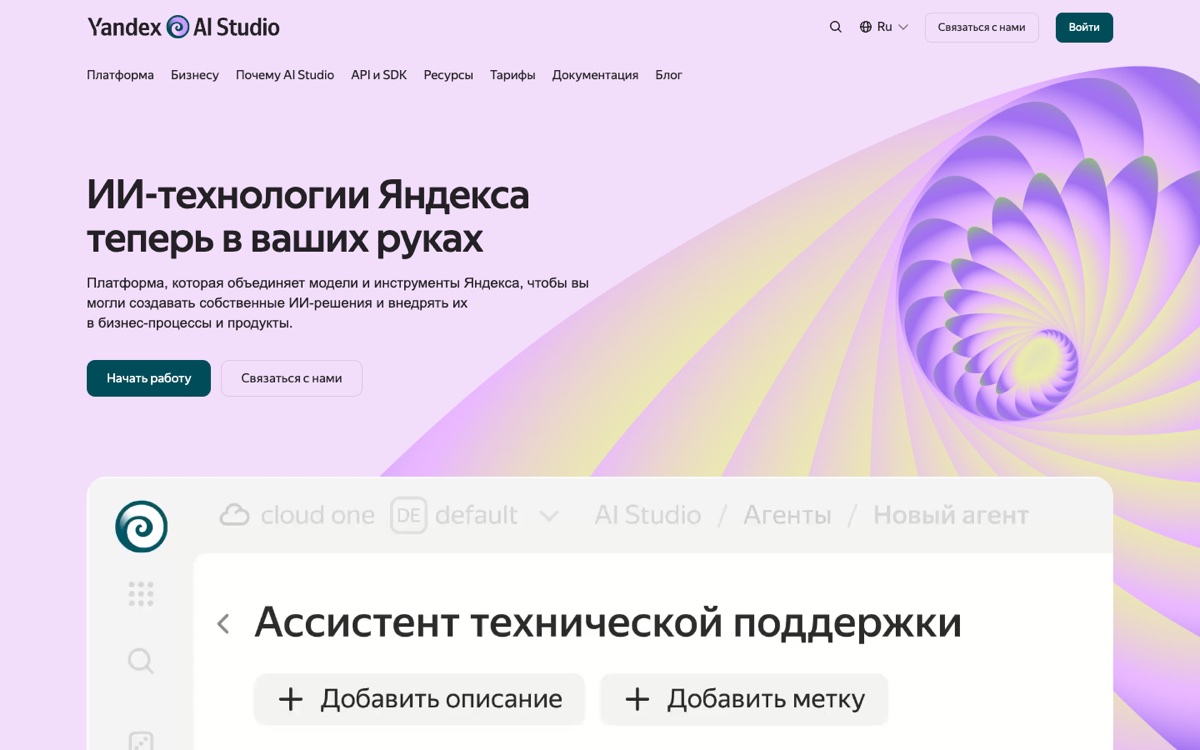Image resolution: width=1200 pixels, height=750 pixels.
Task: Expand the default folder chevron
Action: (x=548, y=516)
